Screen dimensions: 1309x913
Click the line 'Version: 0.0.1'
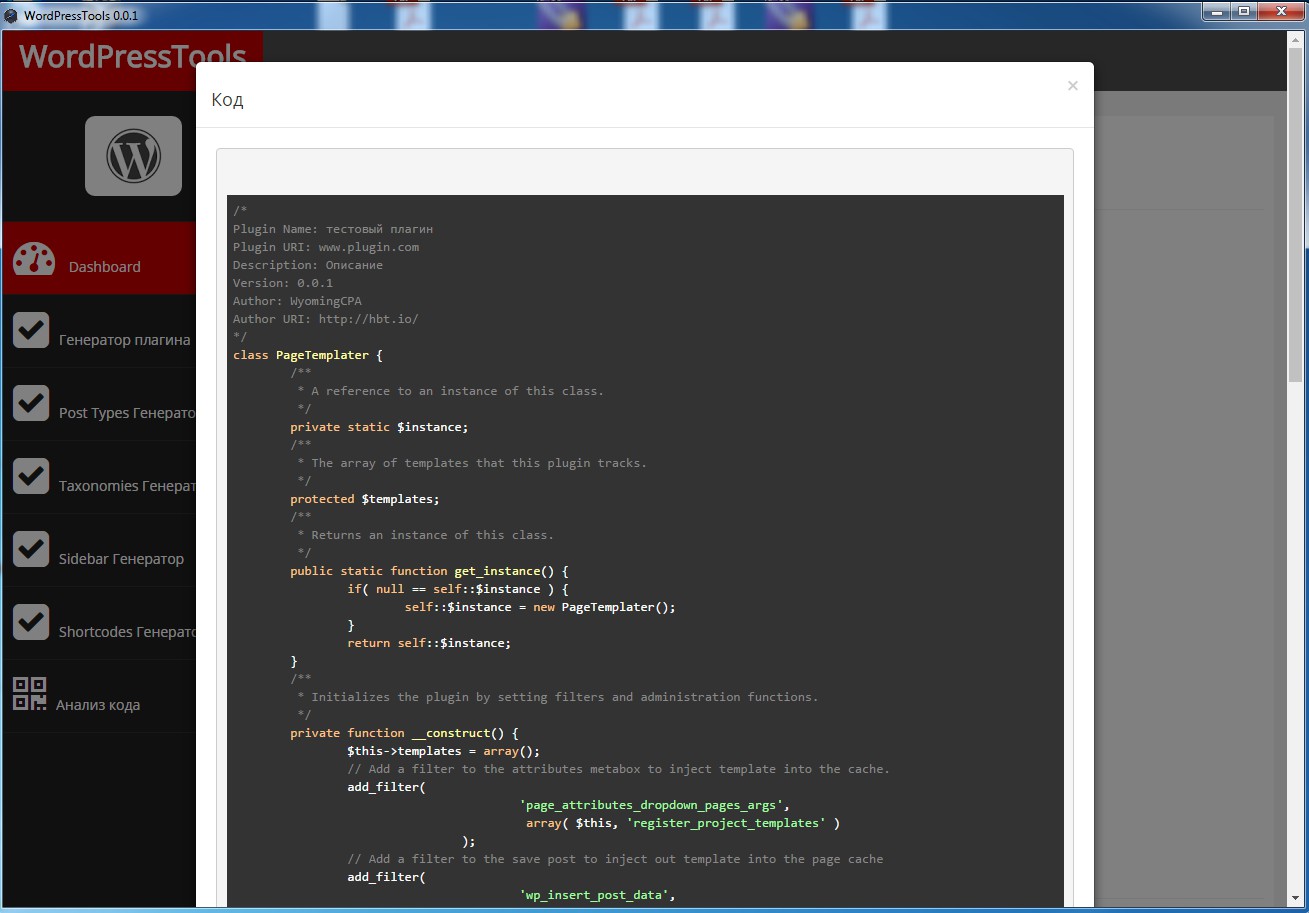(283, 283)
